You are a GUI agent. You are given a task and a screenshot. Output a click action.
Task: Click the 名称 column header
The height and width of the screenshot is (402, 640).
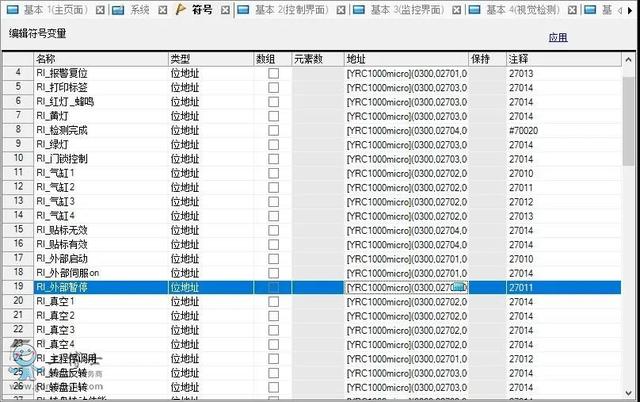tap(101, 59)
